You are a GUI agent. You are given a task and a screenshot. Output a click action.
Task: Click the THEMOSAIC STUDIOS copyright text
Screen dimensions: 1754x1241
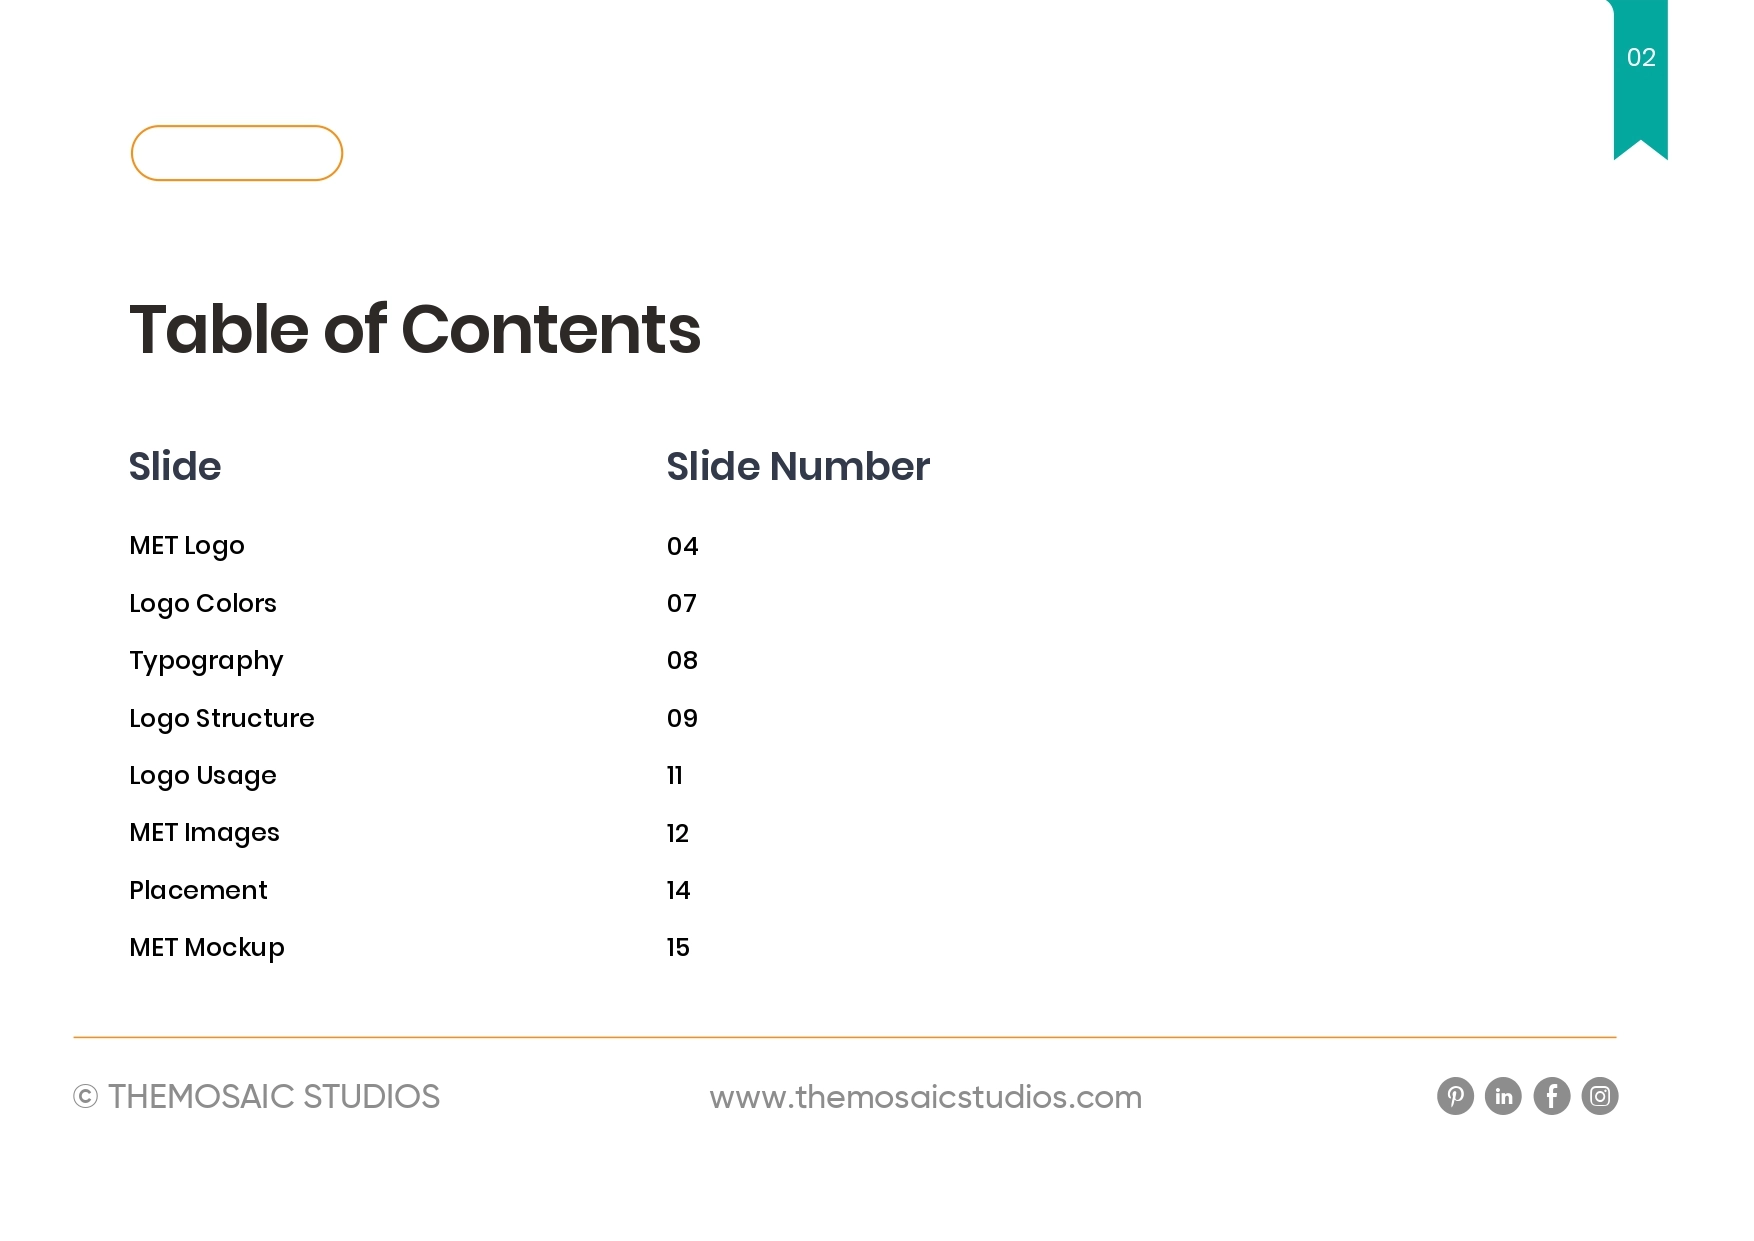pos(257,1097)
